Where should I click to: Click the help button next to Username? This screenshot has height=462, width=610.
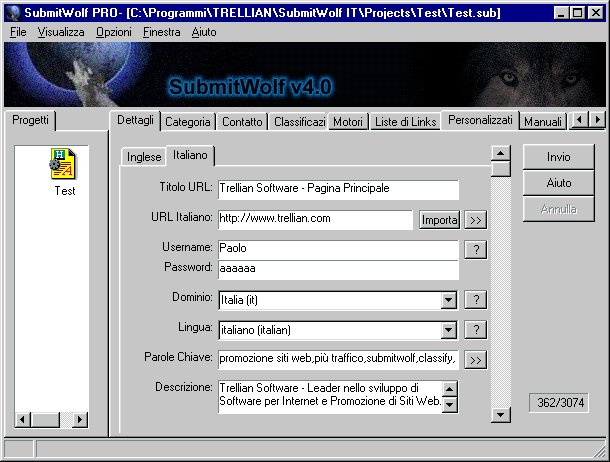point(476,250)
